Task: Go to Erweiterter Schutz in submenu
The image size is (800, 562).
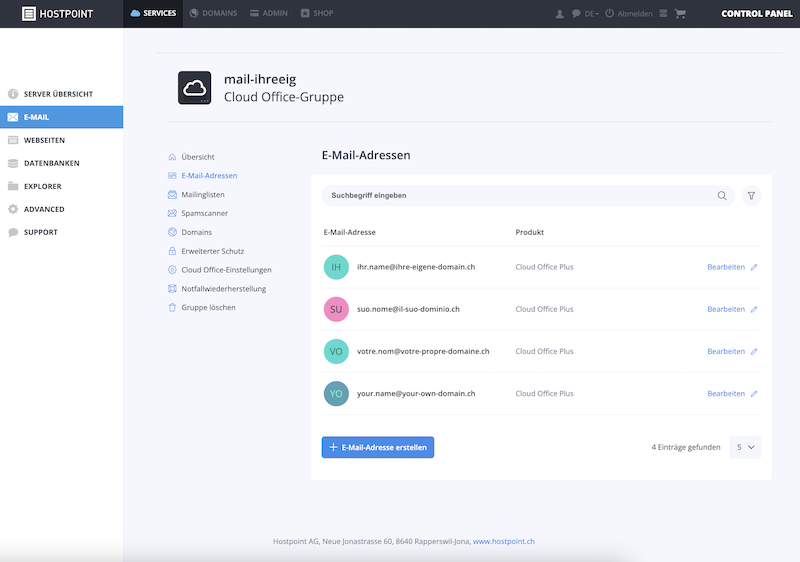Action: point(206,251)
